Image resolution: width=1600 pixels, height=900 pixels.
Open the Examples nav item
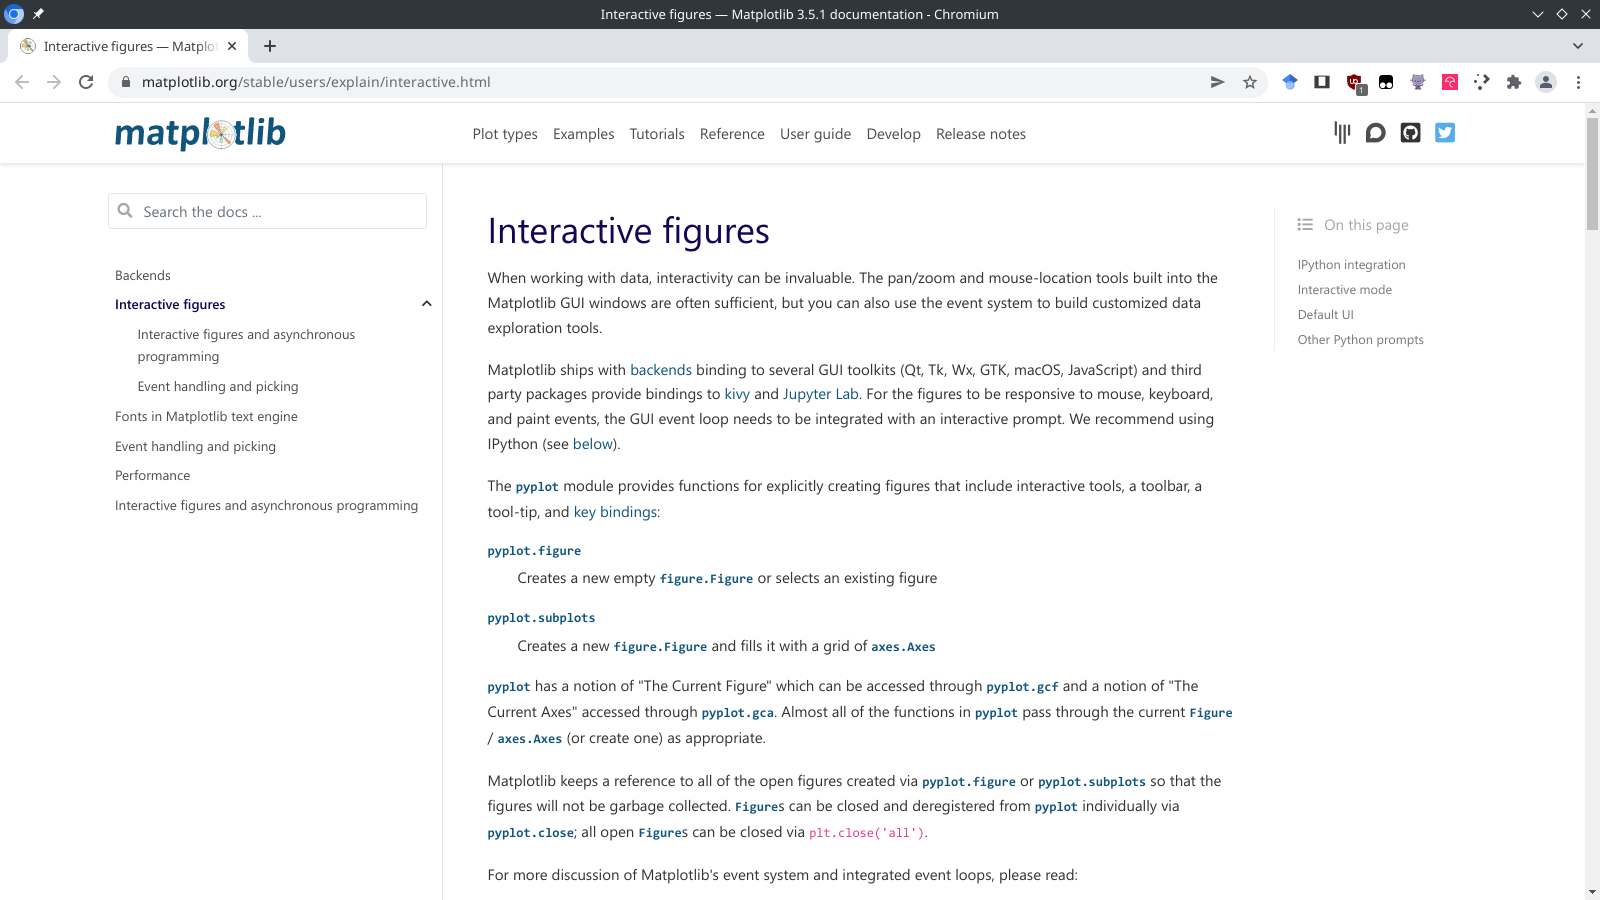point(584,134)
